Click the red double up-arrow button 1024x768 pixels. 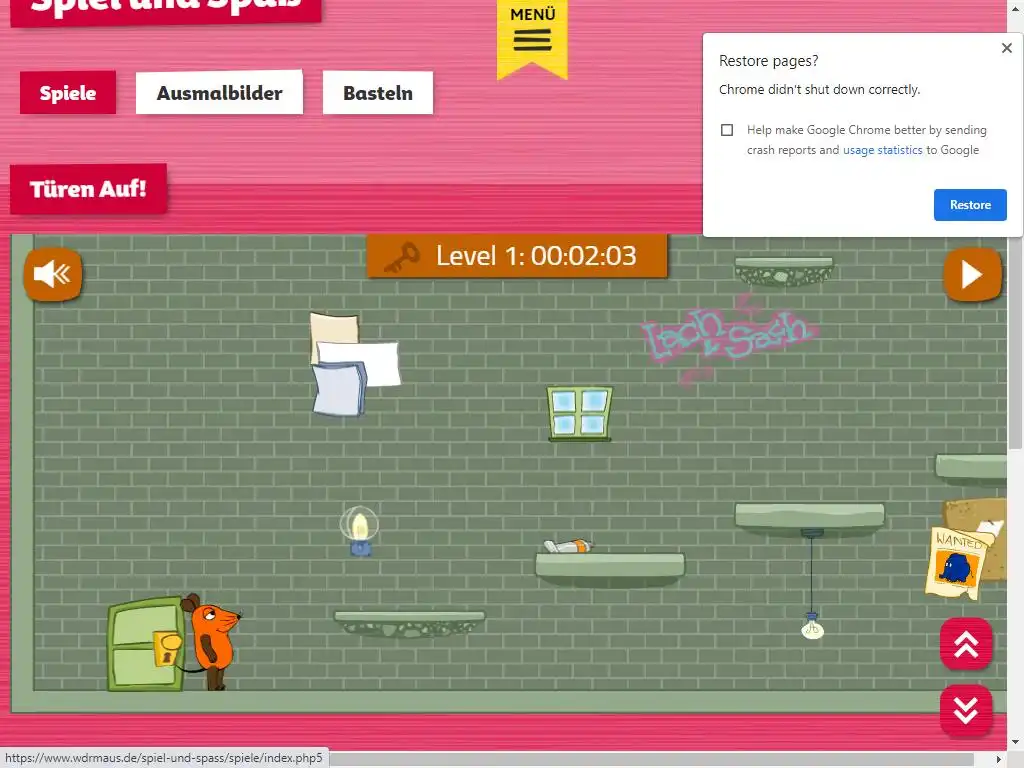coord(966,645)
